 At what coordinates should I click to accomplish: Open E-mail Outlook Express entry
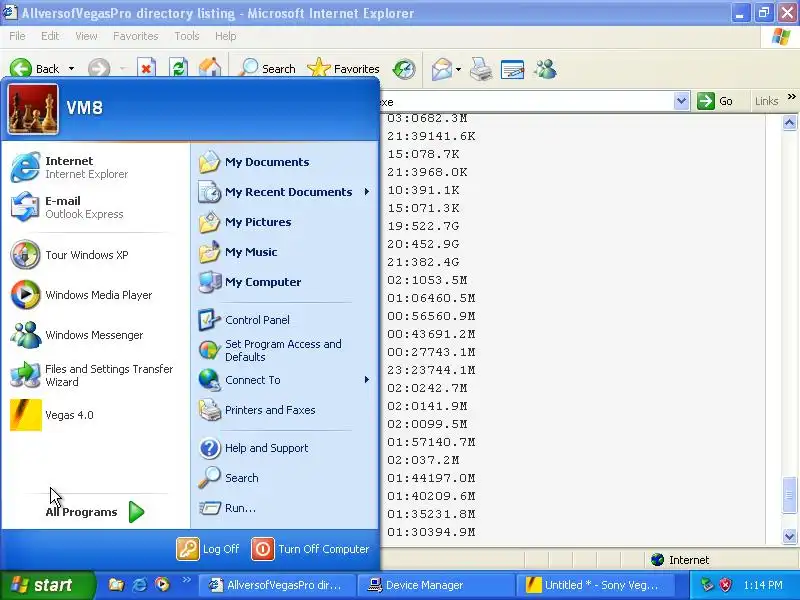96,207
